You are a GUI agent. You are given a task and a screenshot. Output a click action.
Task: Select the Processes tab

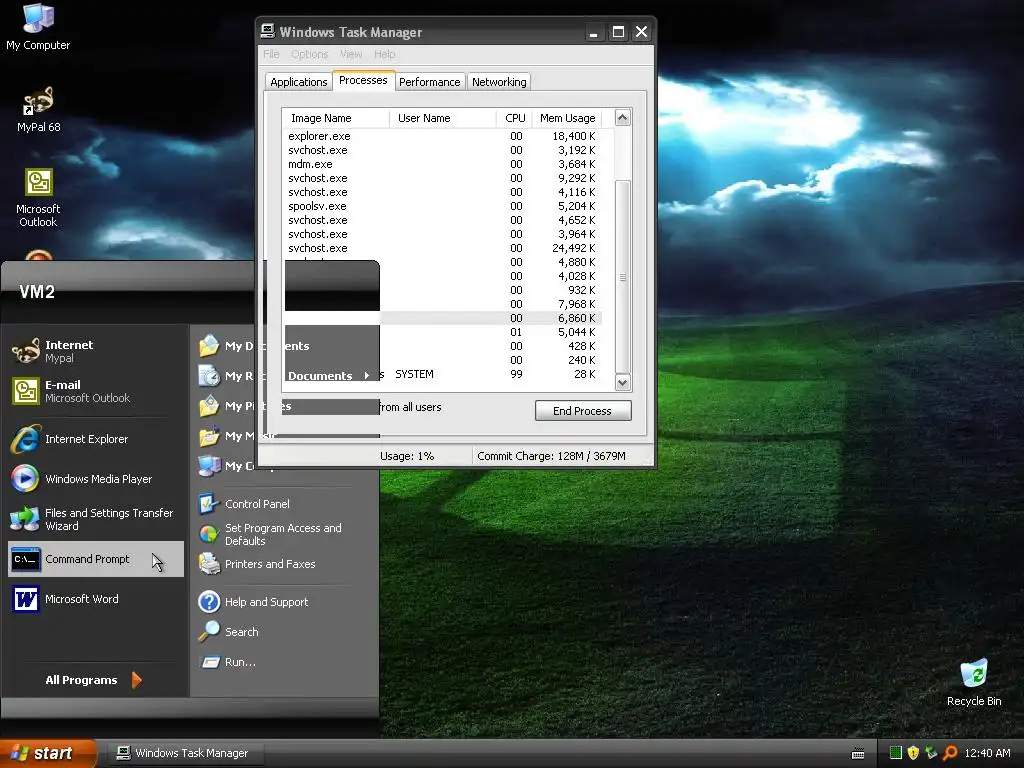click(x=363, y=80)
